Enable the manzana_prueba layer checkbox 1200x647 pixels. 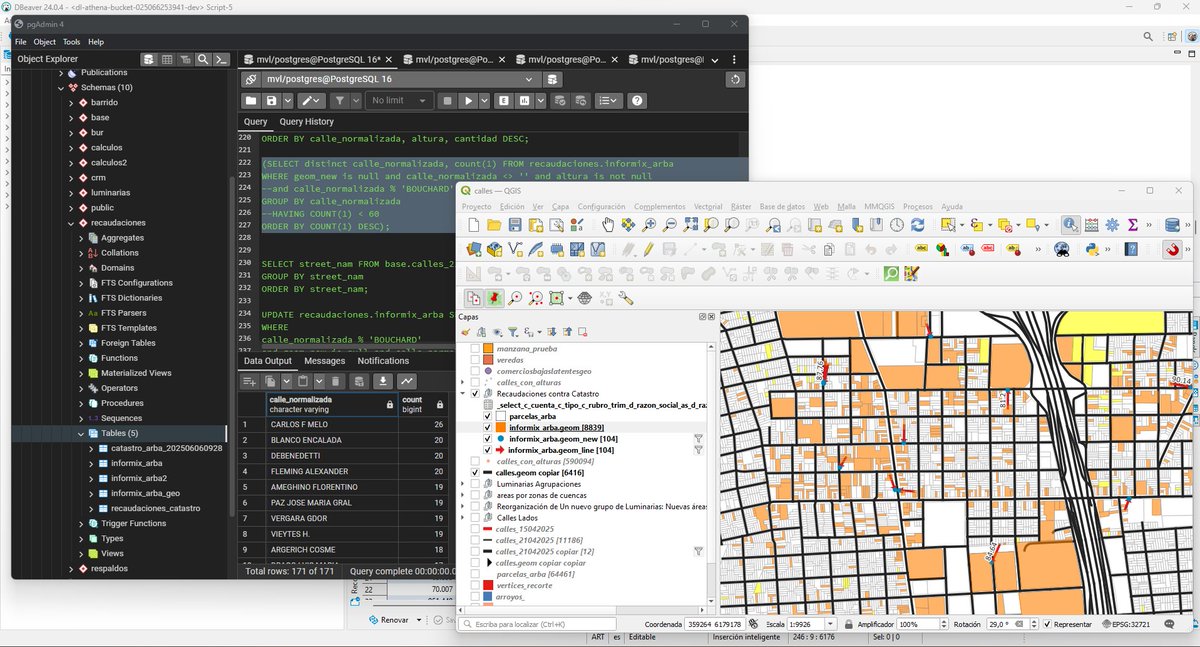click(475, 348)
